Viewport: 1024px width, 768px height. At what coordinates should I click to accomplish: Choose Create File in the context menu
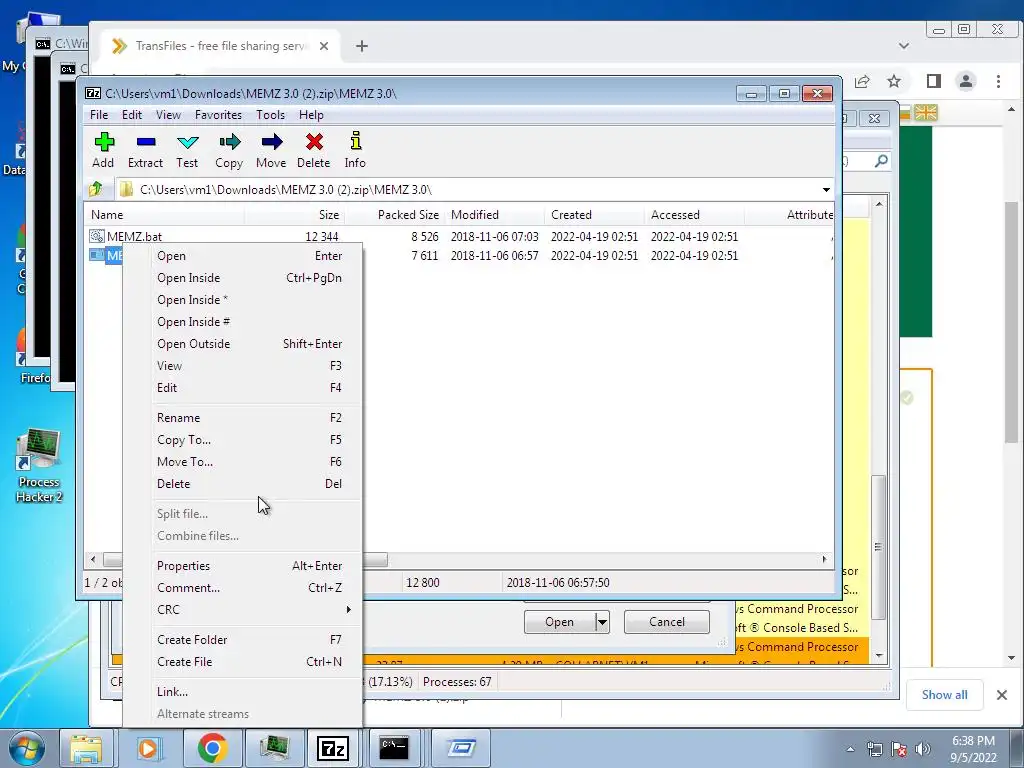(243, 662)
